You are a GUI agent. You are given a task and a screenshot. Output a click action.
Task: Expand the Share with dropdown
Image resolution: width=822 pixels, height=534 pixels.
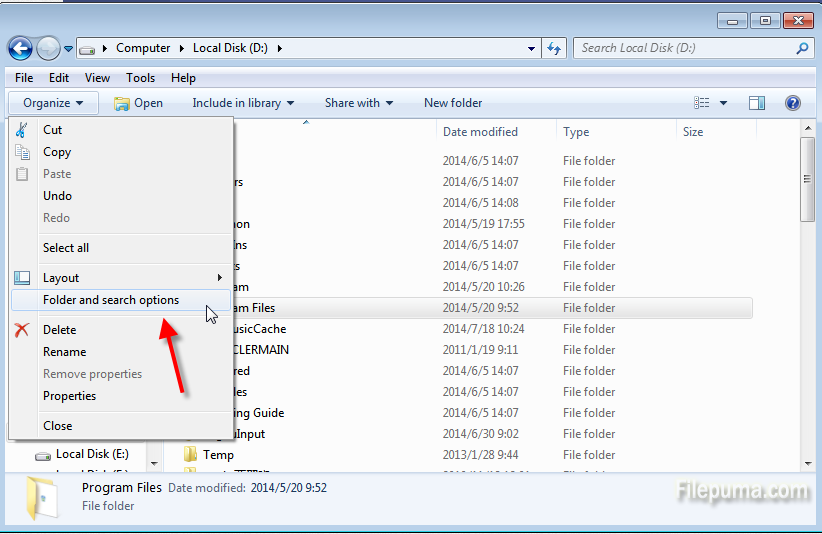pyautogui.click(x=358, y=103)
